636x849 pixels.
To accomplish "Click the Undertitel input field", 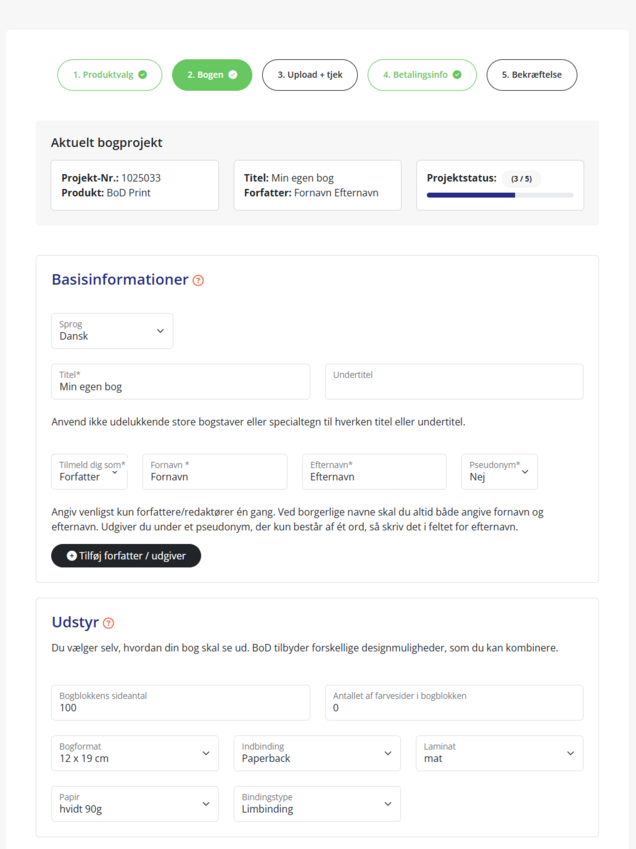I will (x=454, y=381).
